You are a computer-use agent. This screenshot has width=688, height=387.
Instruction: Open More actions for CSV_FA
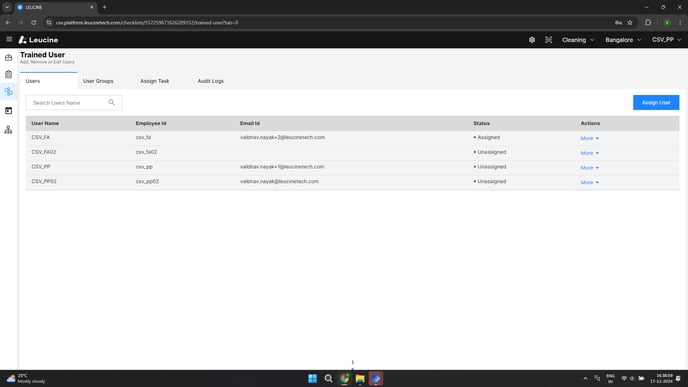coord(589,138)
